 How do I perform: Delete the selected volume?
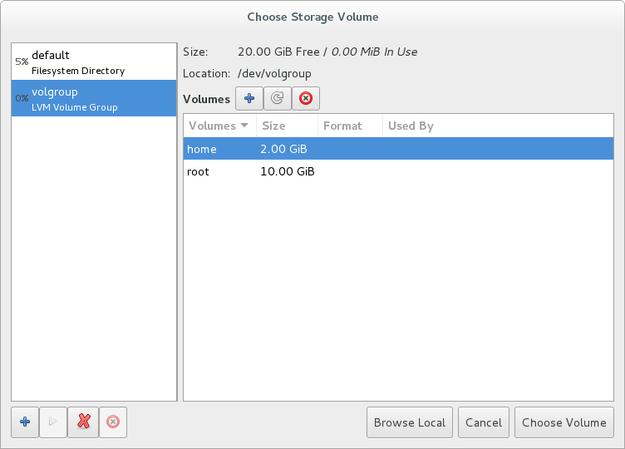(x=306, y=98)
